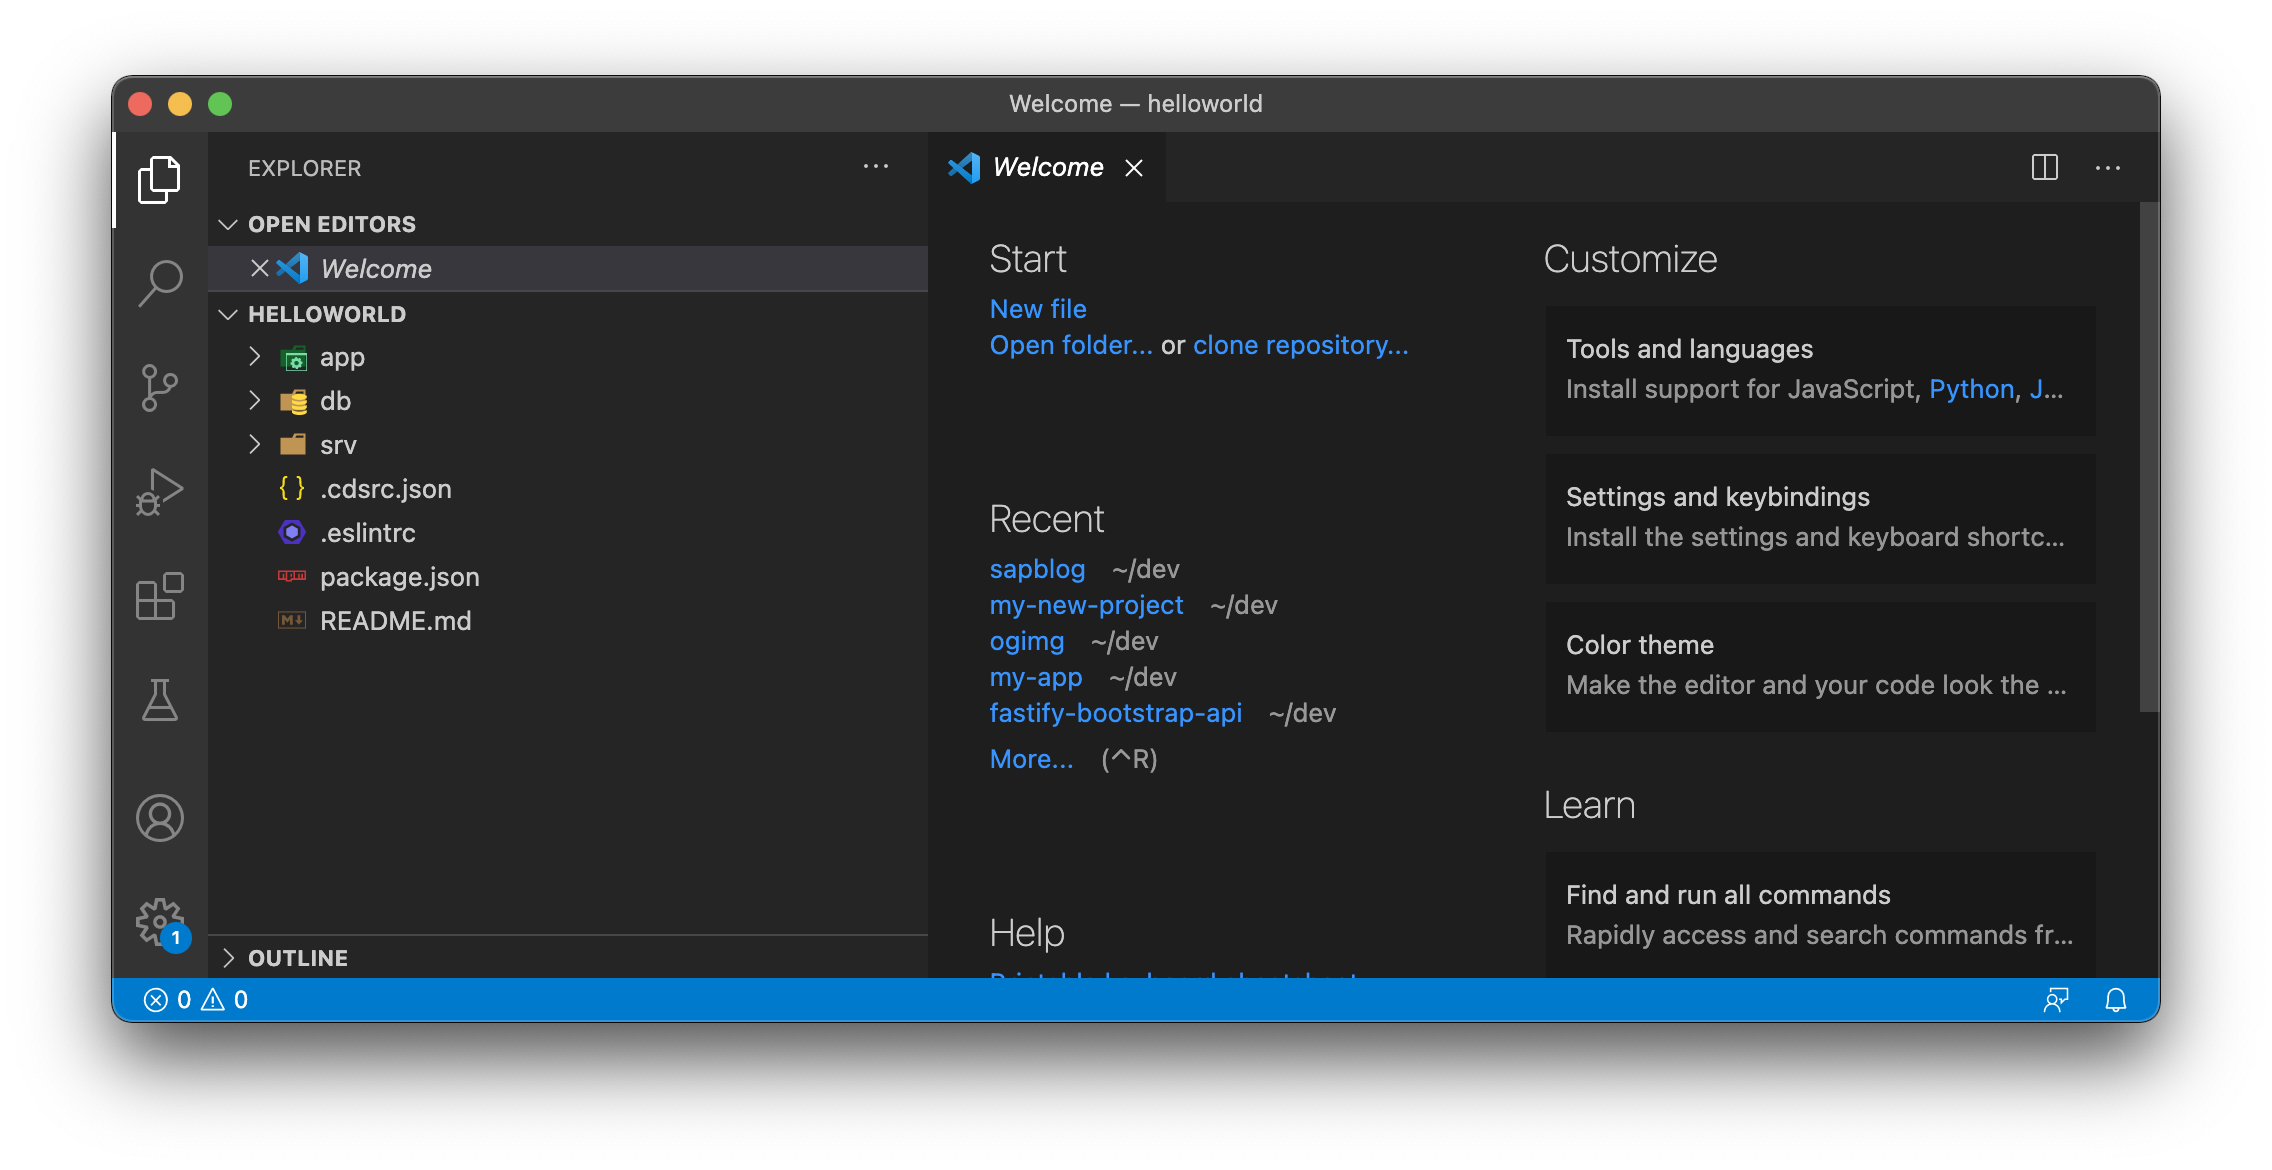Click the VS Code logo on Welcome tab
The height and width of the screenshot is (1170, 2272).
tap(964, 167)
